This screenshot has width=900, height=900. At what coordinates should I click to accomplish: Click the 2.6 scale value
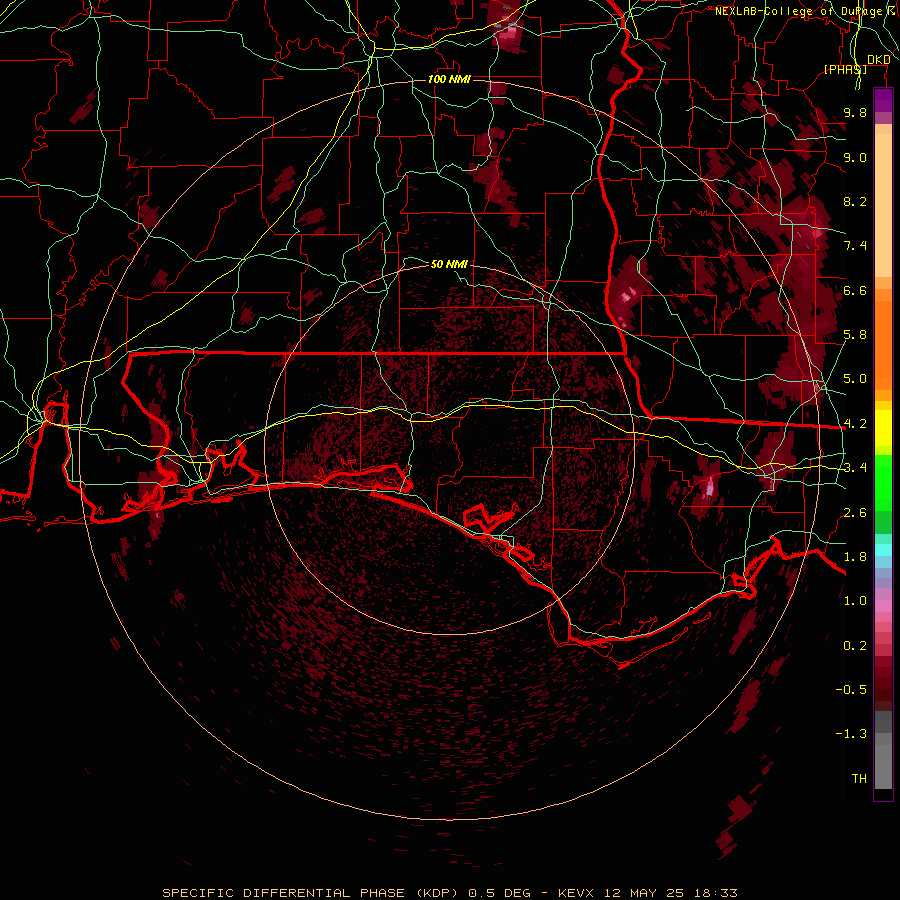pyautogui.click(x=855, y=513)
